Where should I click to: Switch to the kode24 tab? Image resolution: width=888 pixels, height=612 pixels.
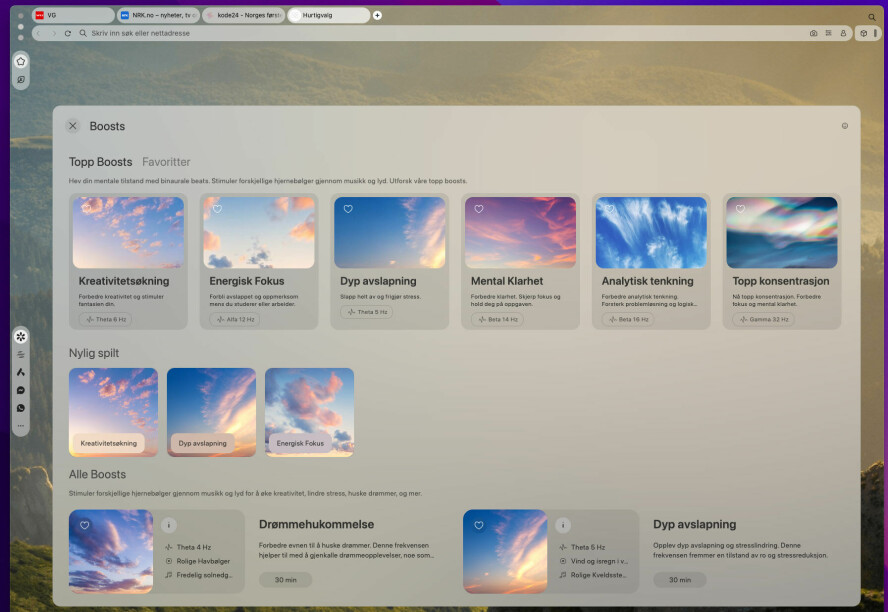coord(244,15)
